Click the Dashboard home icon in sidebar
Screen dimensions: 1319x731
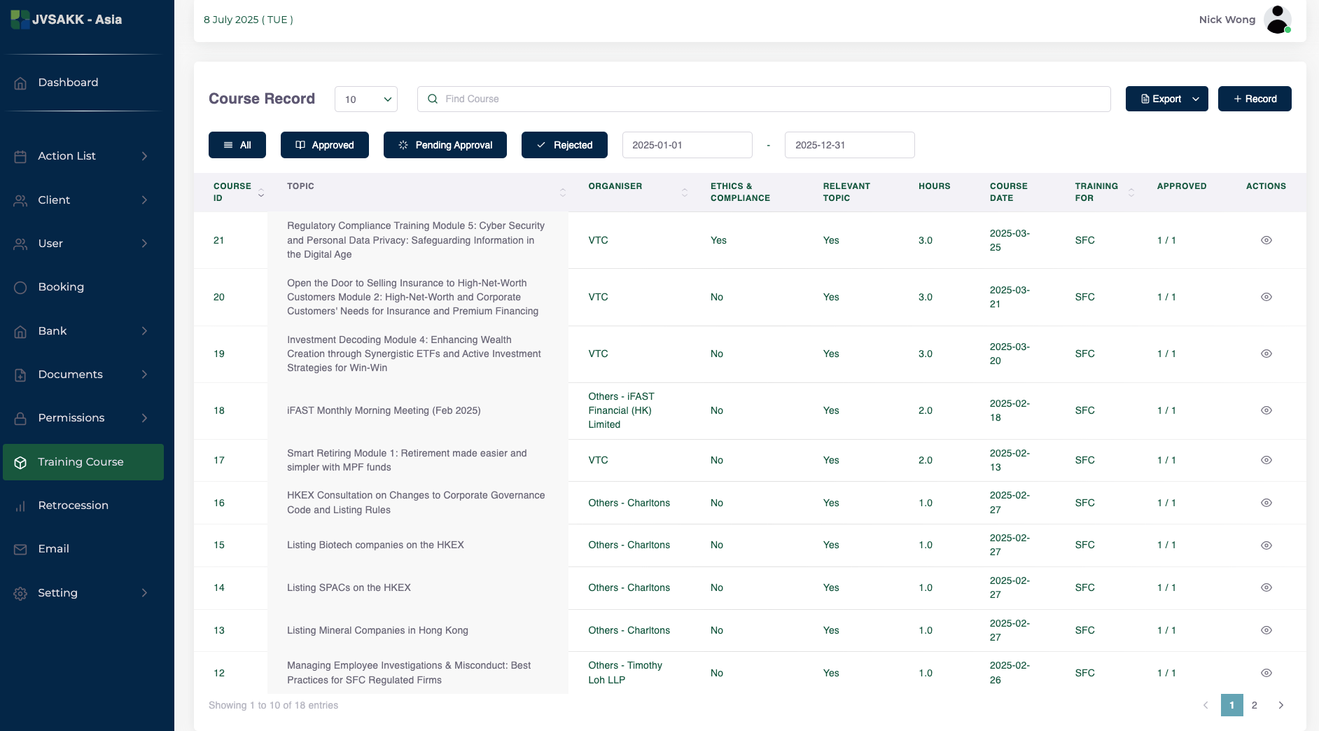pyautogui.click(x=20, y=83)
